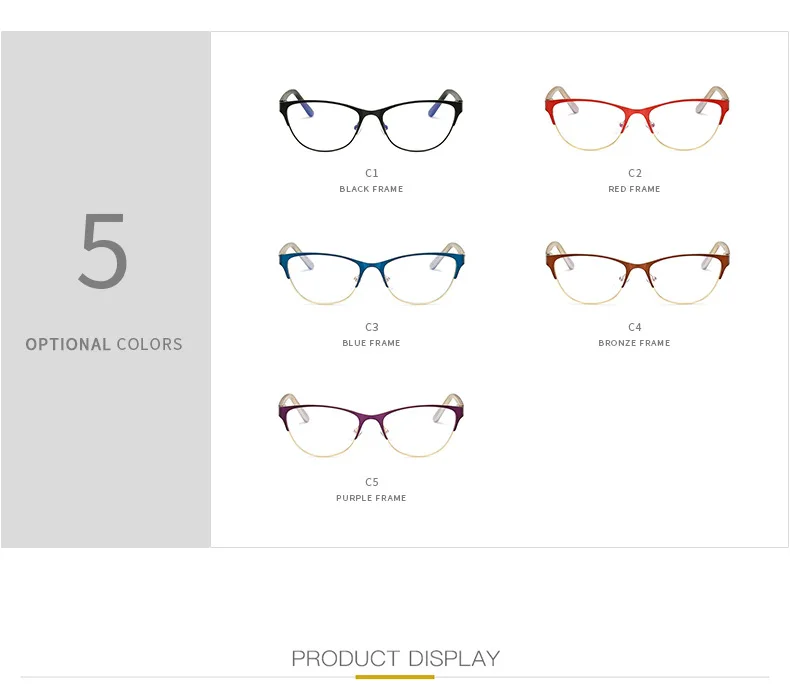This screenshot has width=790, height=689.
Task: Click the C1 label
Action: coord(372,173)
